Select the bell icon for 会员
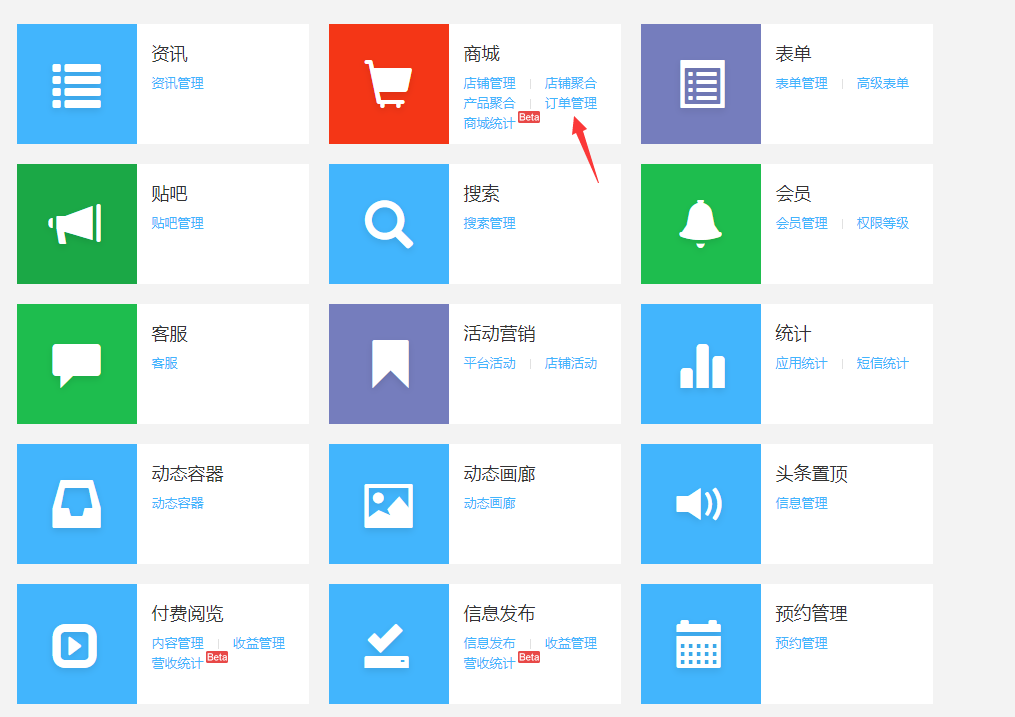Image resolution: width=1015 pixels, height=717 pixels. click(x=700, y=222)
